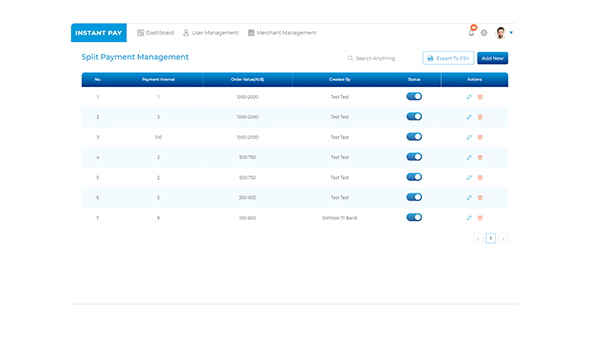Go to next page of results
The width and height of the screenshot is (590, 360).
[x=503, y=238]
